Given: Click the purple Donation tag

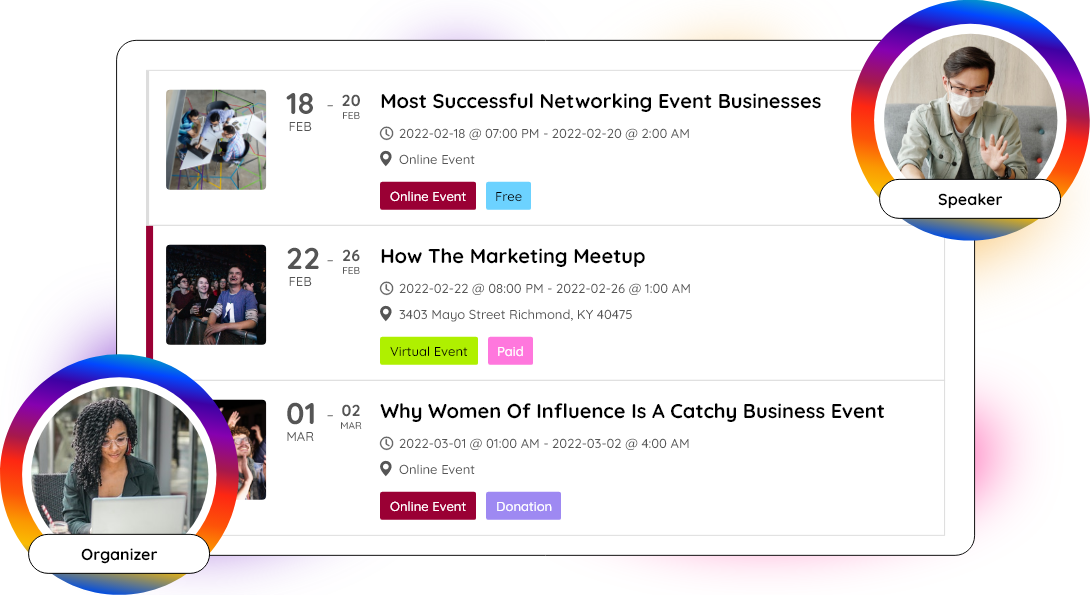Looking at the screenshot, I should (x=523, y=506).
